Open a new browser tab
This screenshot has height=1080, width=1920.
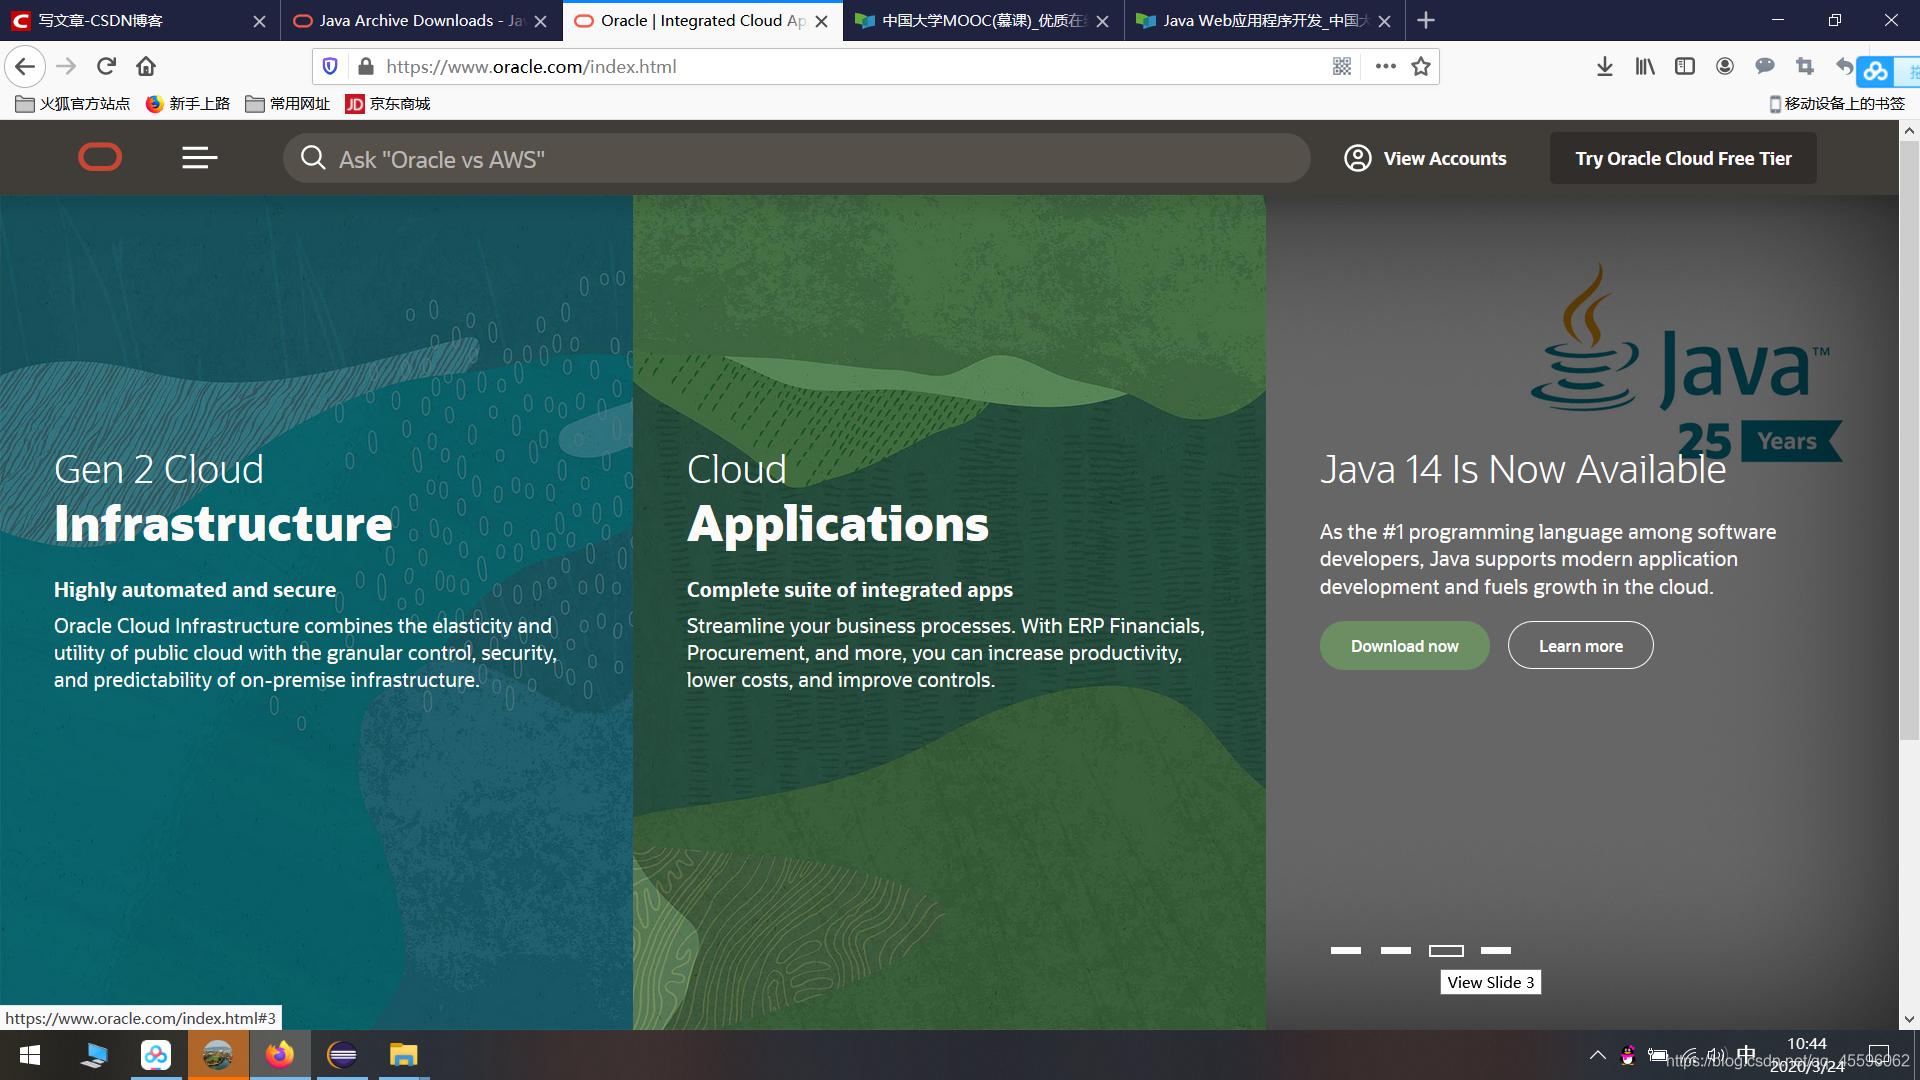click(x=1426, y=20)
